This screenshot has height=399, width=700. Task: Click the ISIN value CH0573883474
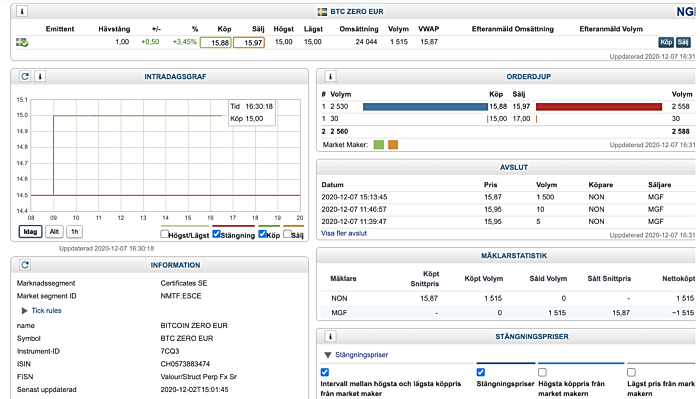(x=185, y=364)
